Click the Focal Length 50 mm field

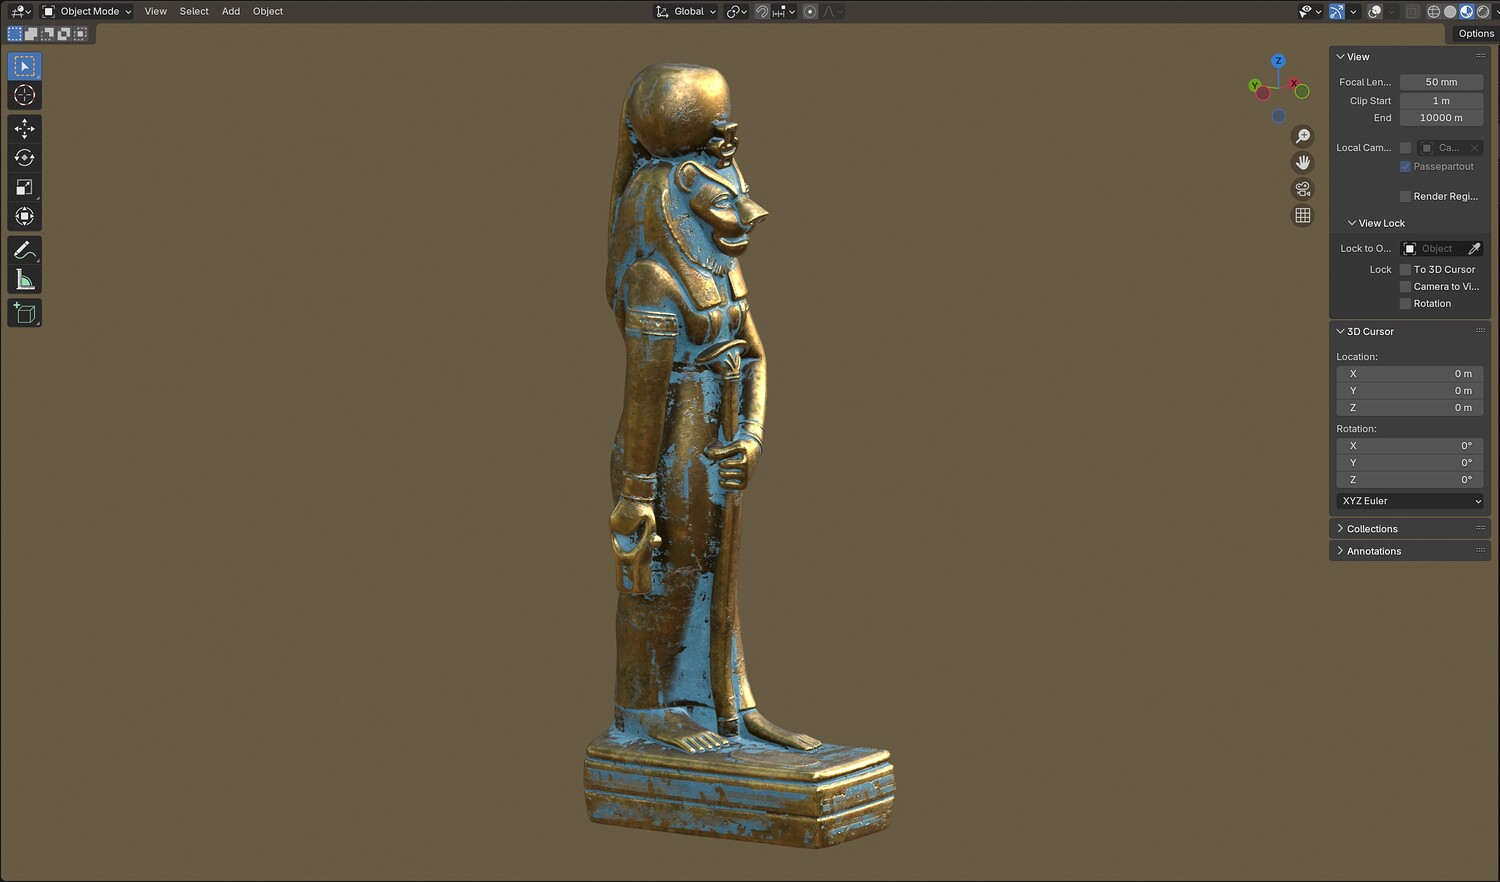point(1441,82)
